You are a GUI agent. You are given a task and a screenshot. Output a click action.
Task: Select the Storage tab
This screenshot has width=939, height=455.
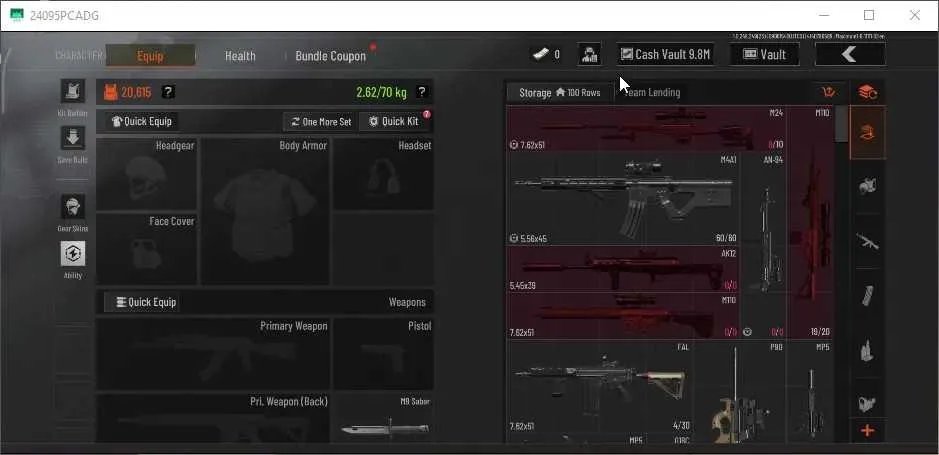click(561, 92)
